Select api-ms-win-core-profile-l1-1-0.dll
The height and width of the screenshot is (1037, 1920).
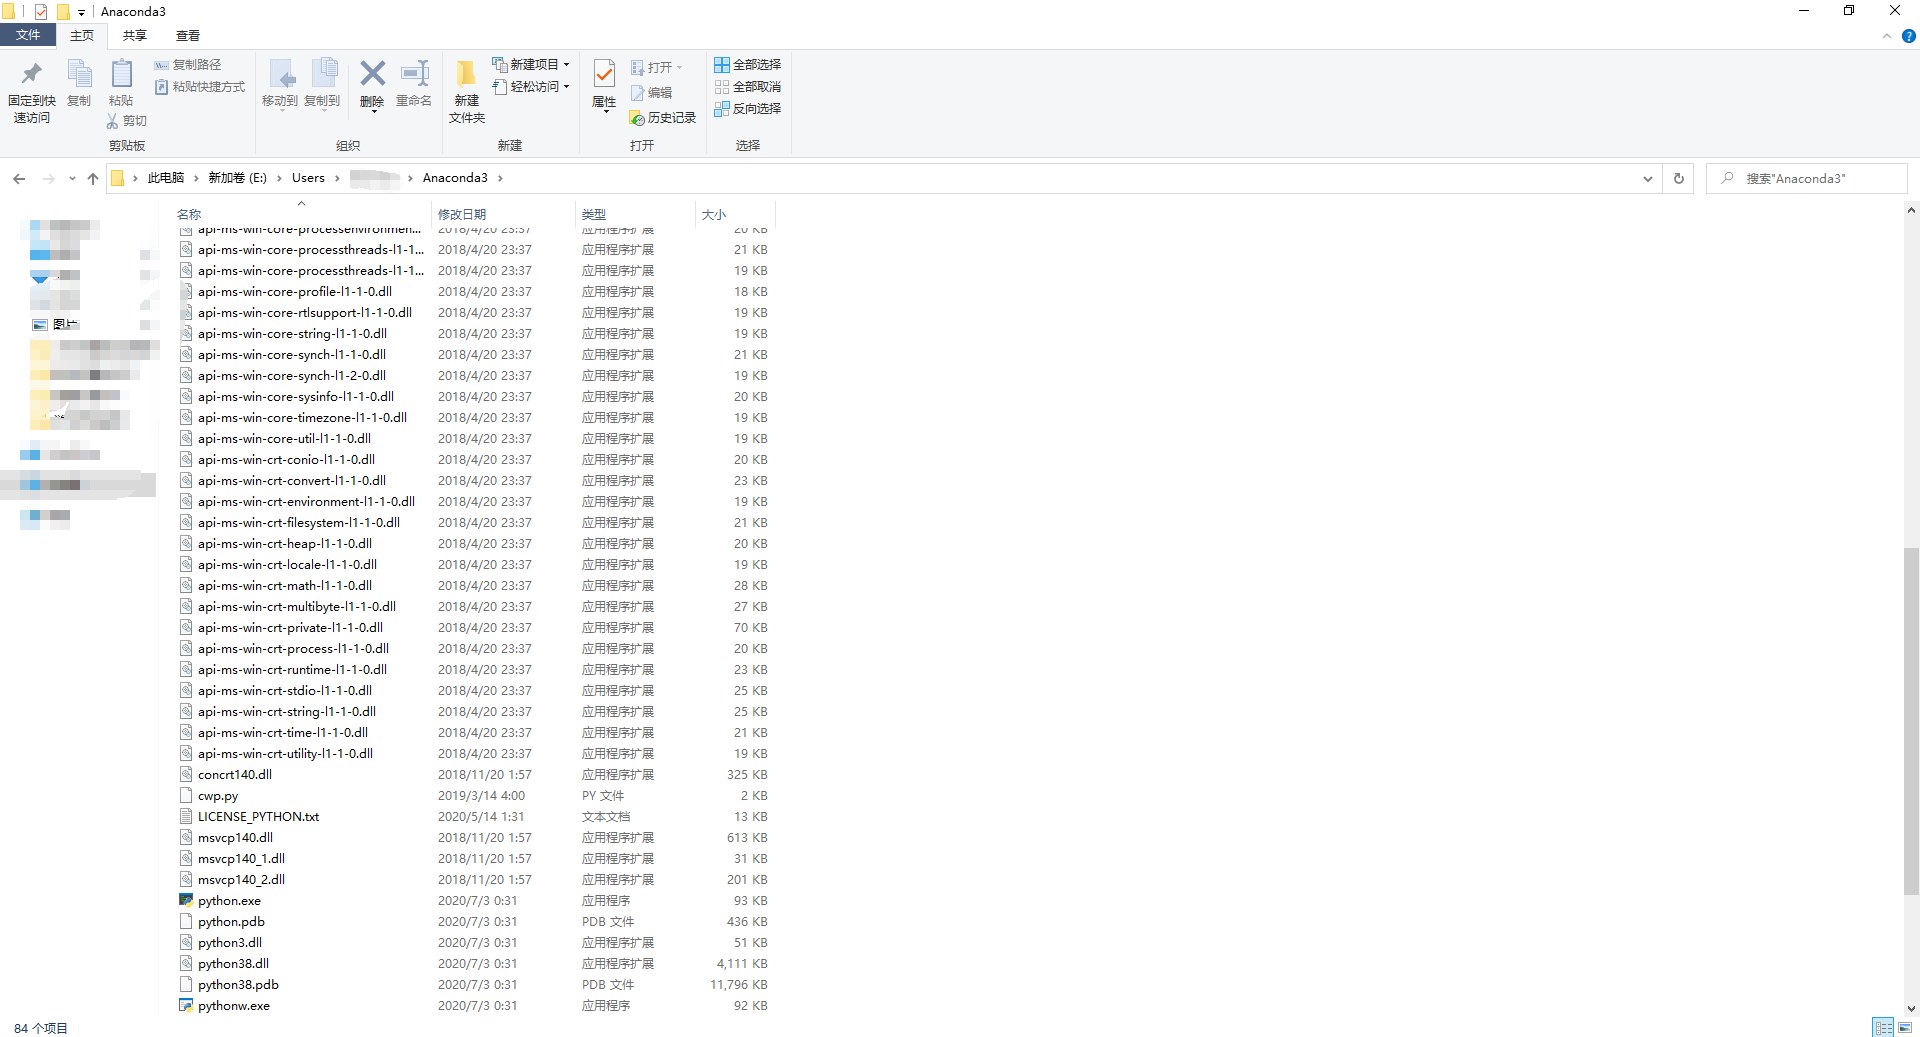[x=295, y=292]
